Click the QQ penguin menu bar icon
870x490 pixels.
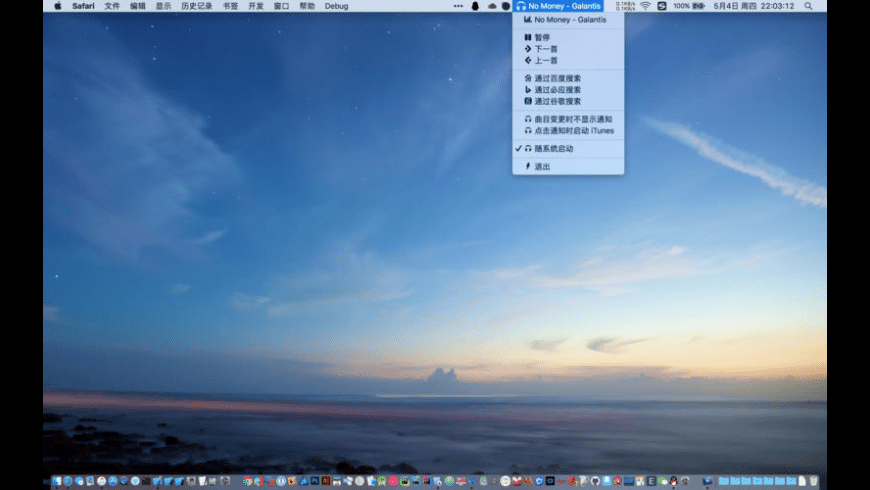pyautogui.click(x=475, y=6)
